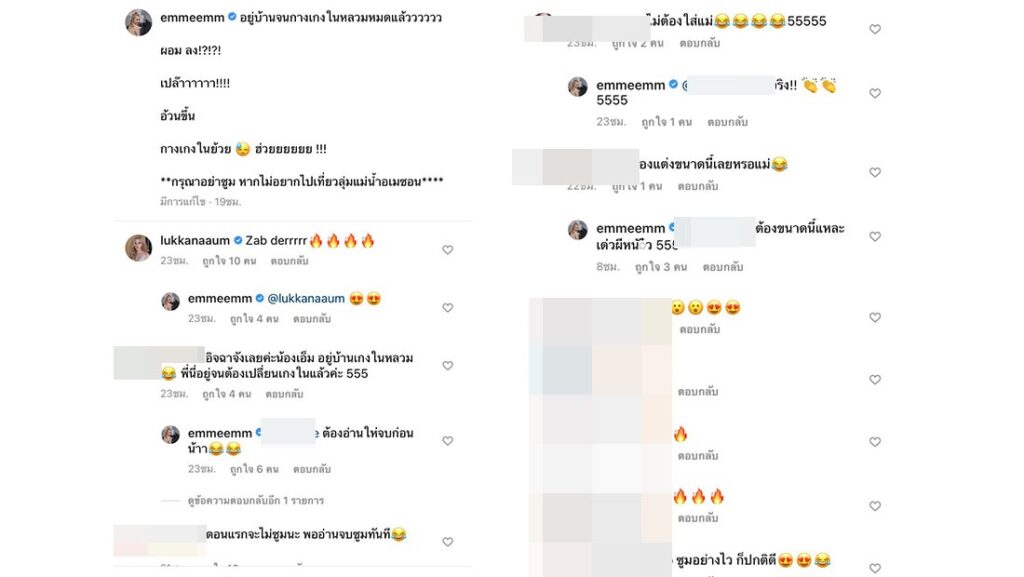This screenshot has width=1024, height=577.
Task: Like the comment with single fire emoji
Action: [875, 442]
